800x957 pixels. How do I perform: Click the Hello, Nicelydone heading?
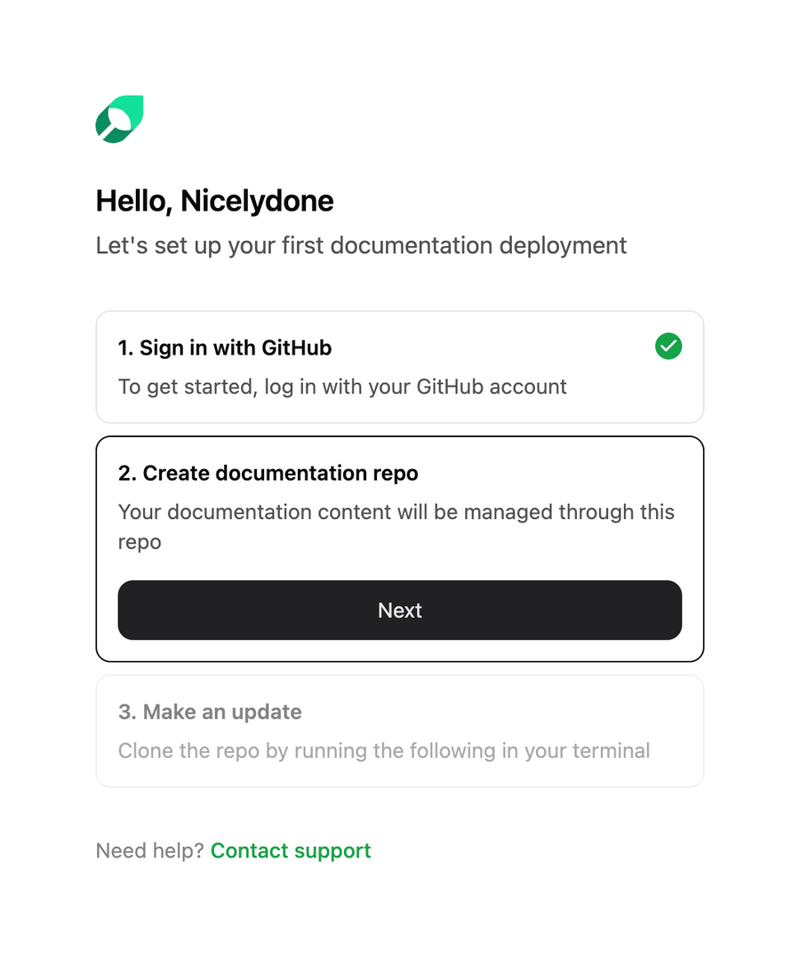214,201
